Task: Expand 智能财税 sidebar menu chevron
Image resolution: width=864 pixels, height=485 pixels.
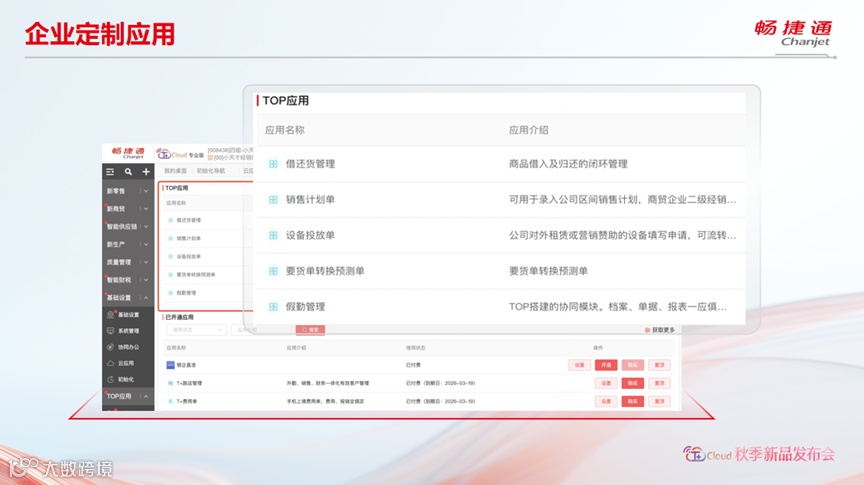Action: (x=146, y=280)
